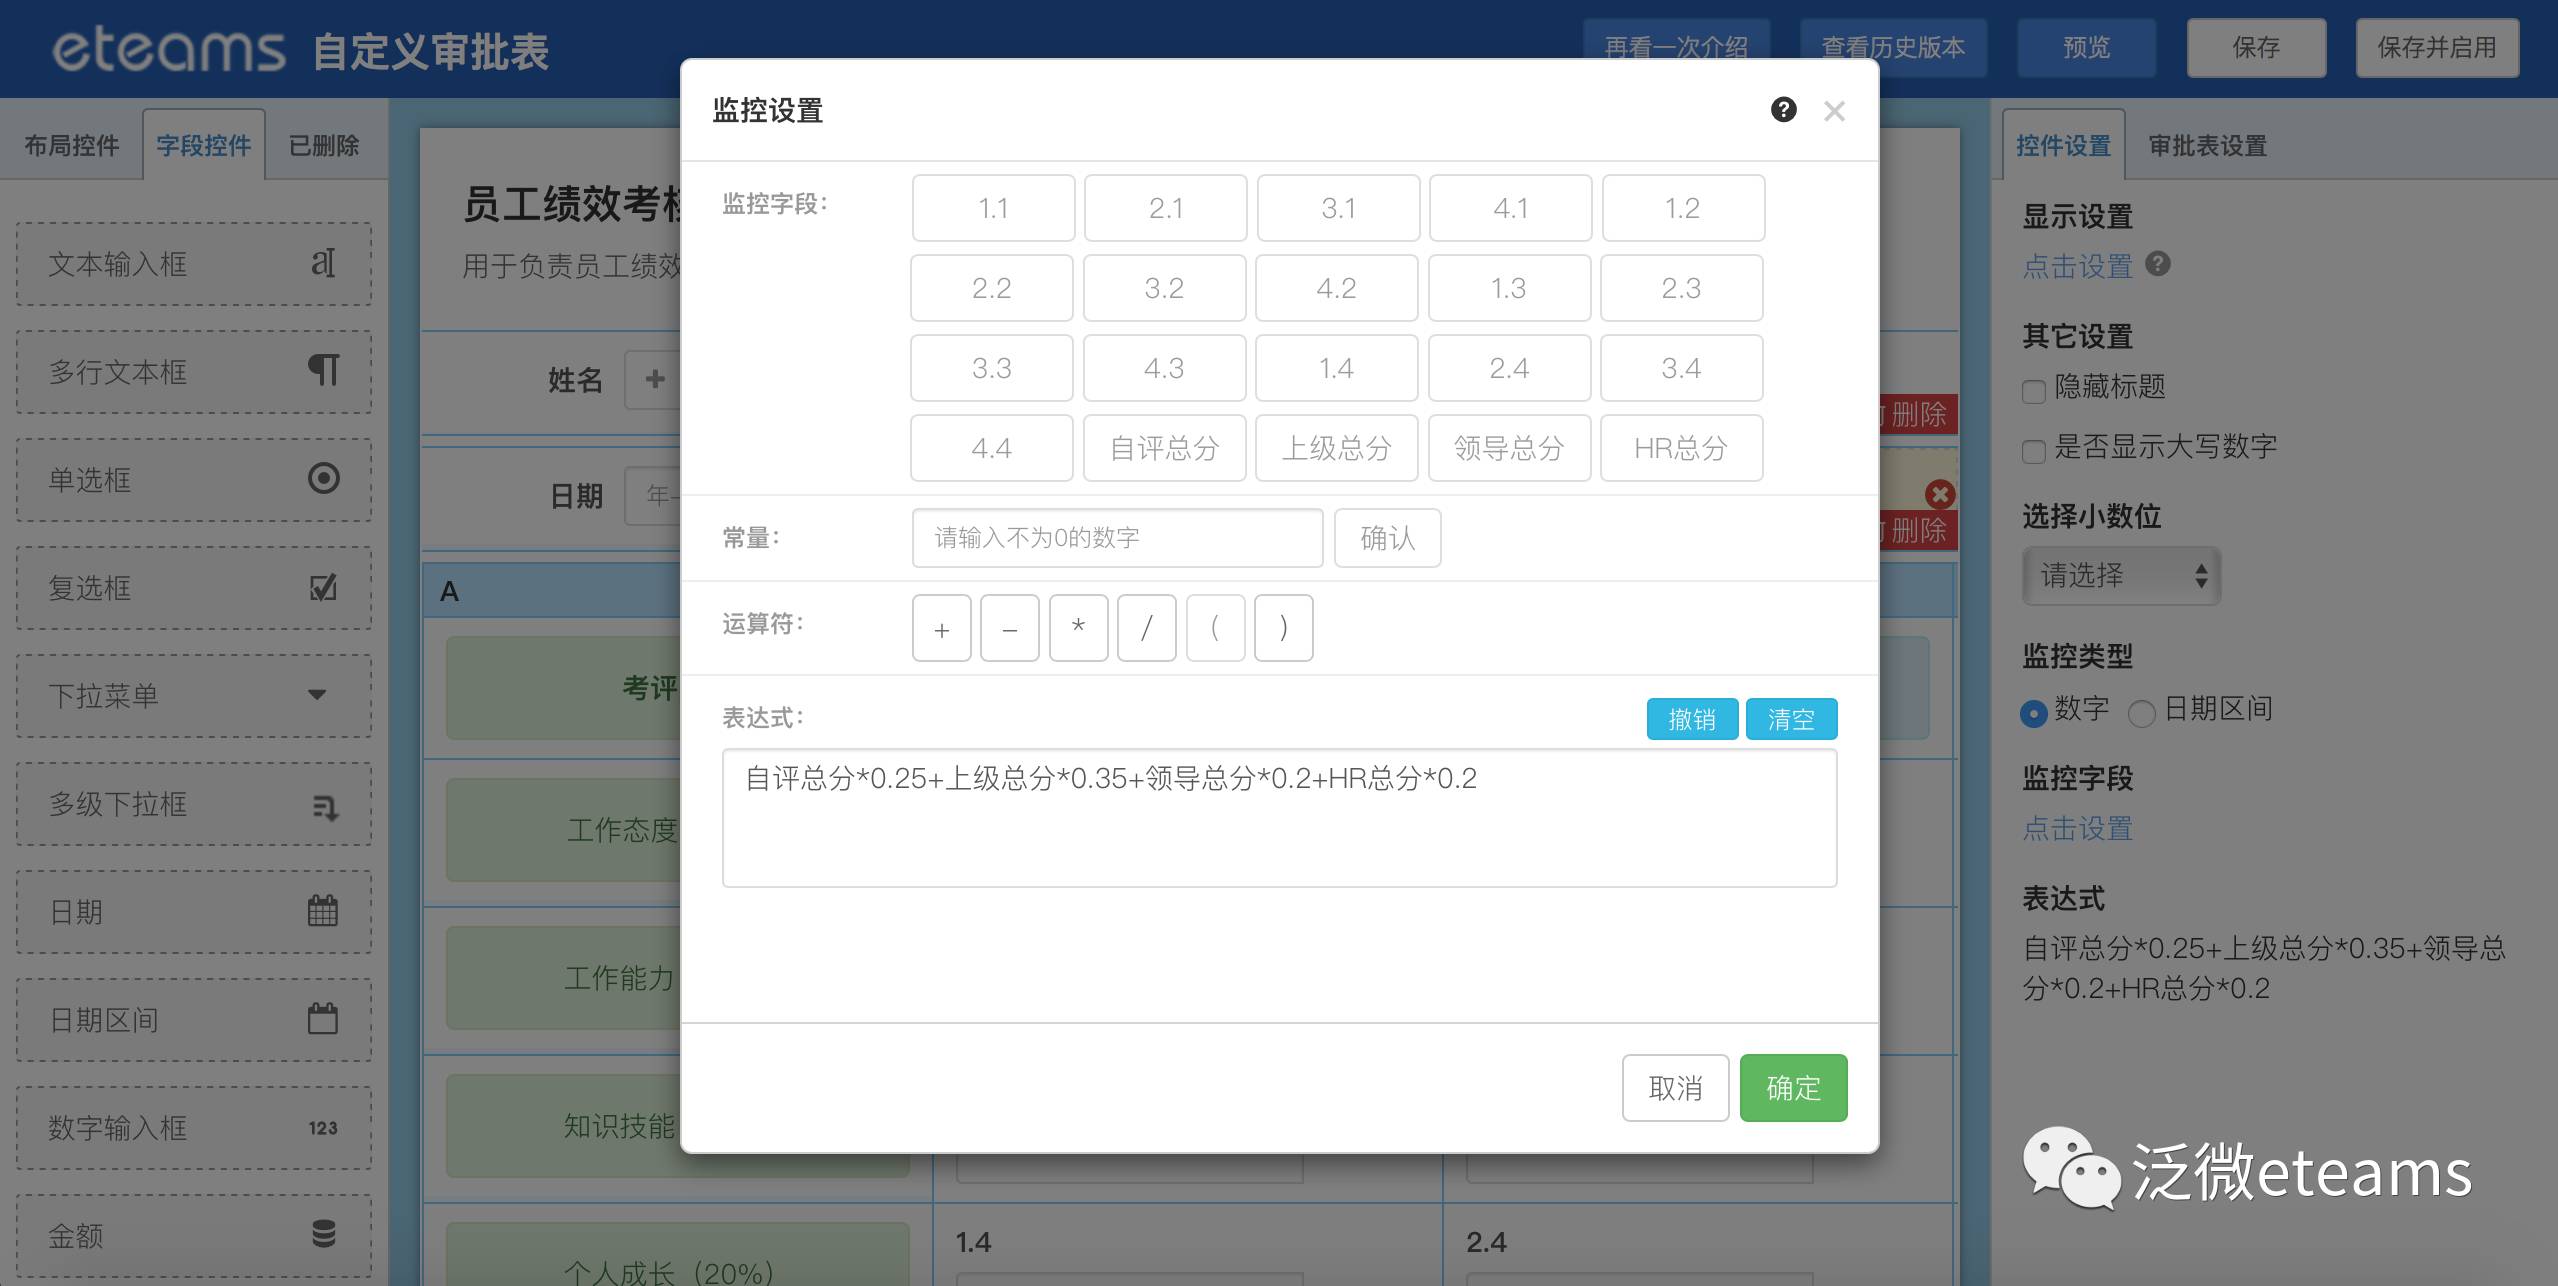The height and width of the screenshot is (1286, 2558).
Task: Click the red delete circle icon
Action: pos(1939,494)
